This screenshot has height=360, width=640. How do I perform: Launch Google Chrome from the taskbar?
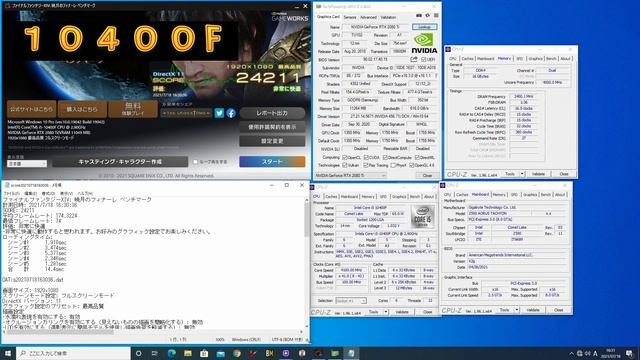pyautogui.click(x=237, y=353)
